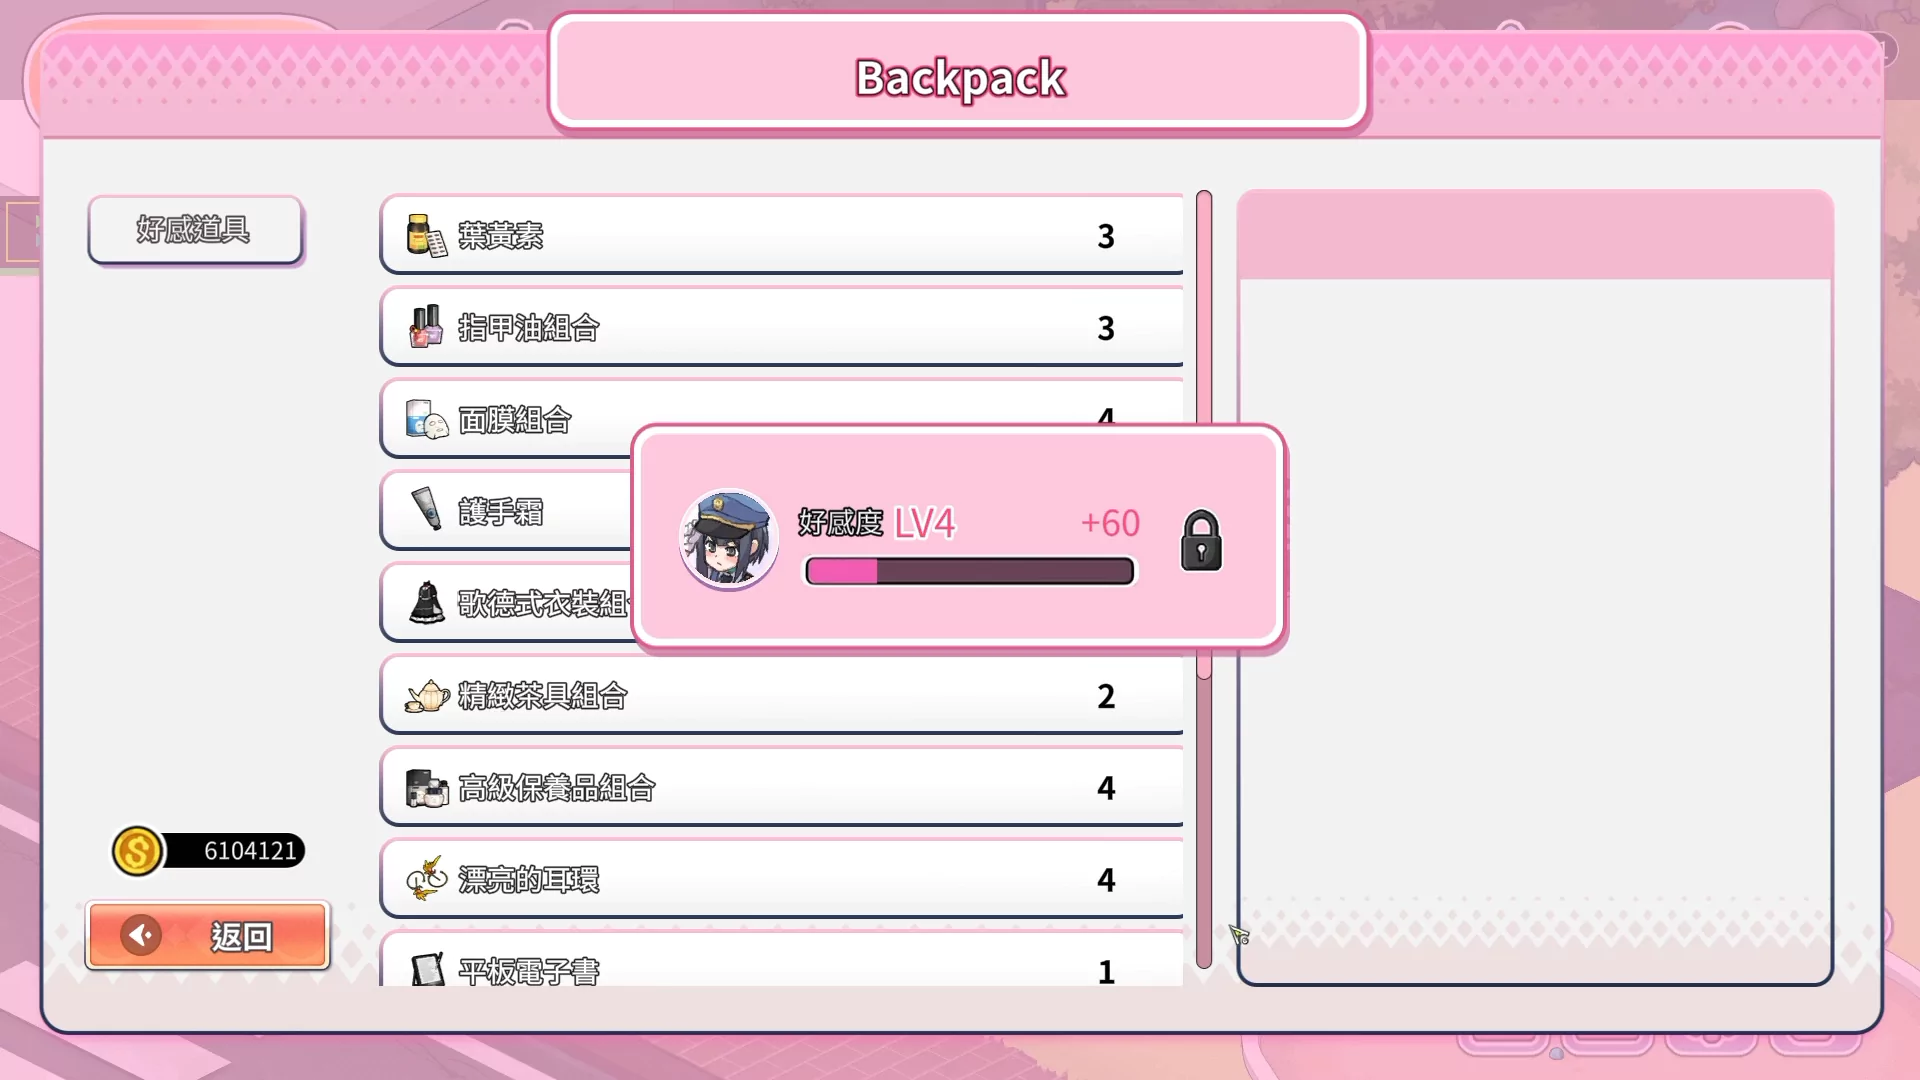Click the hand cream tube icon (護手霜)
1920x1080 pixels.
[427, 508]
